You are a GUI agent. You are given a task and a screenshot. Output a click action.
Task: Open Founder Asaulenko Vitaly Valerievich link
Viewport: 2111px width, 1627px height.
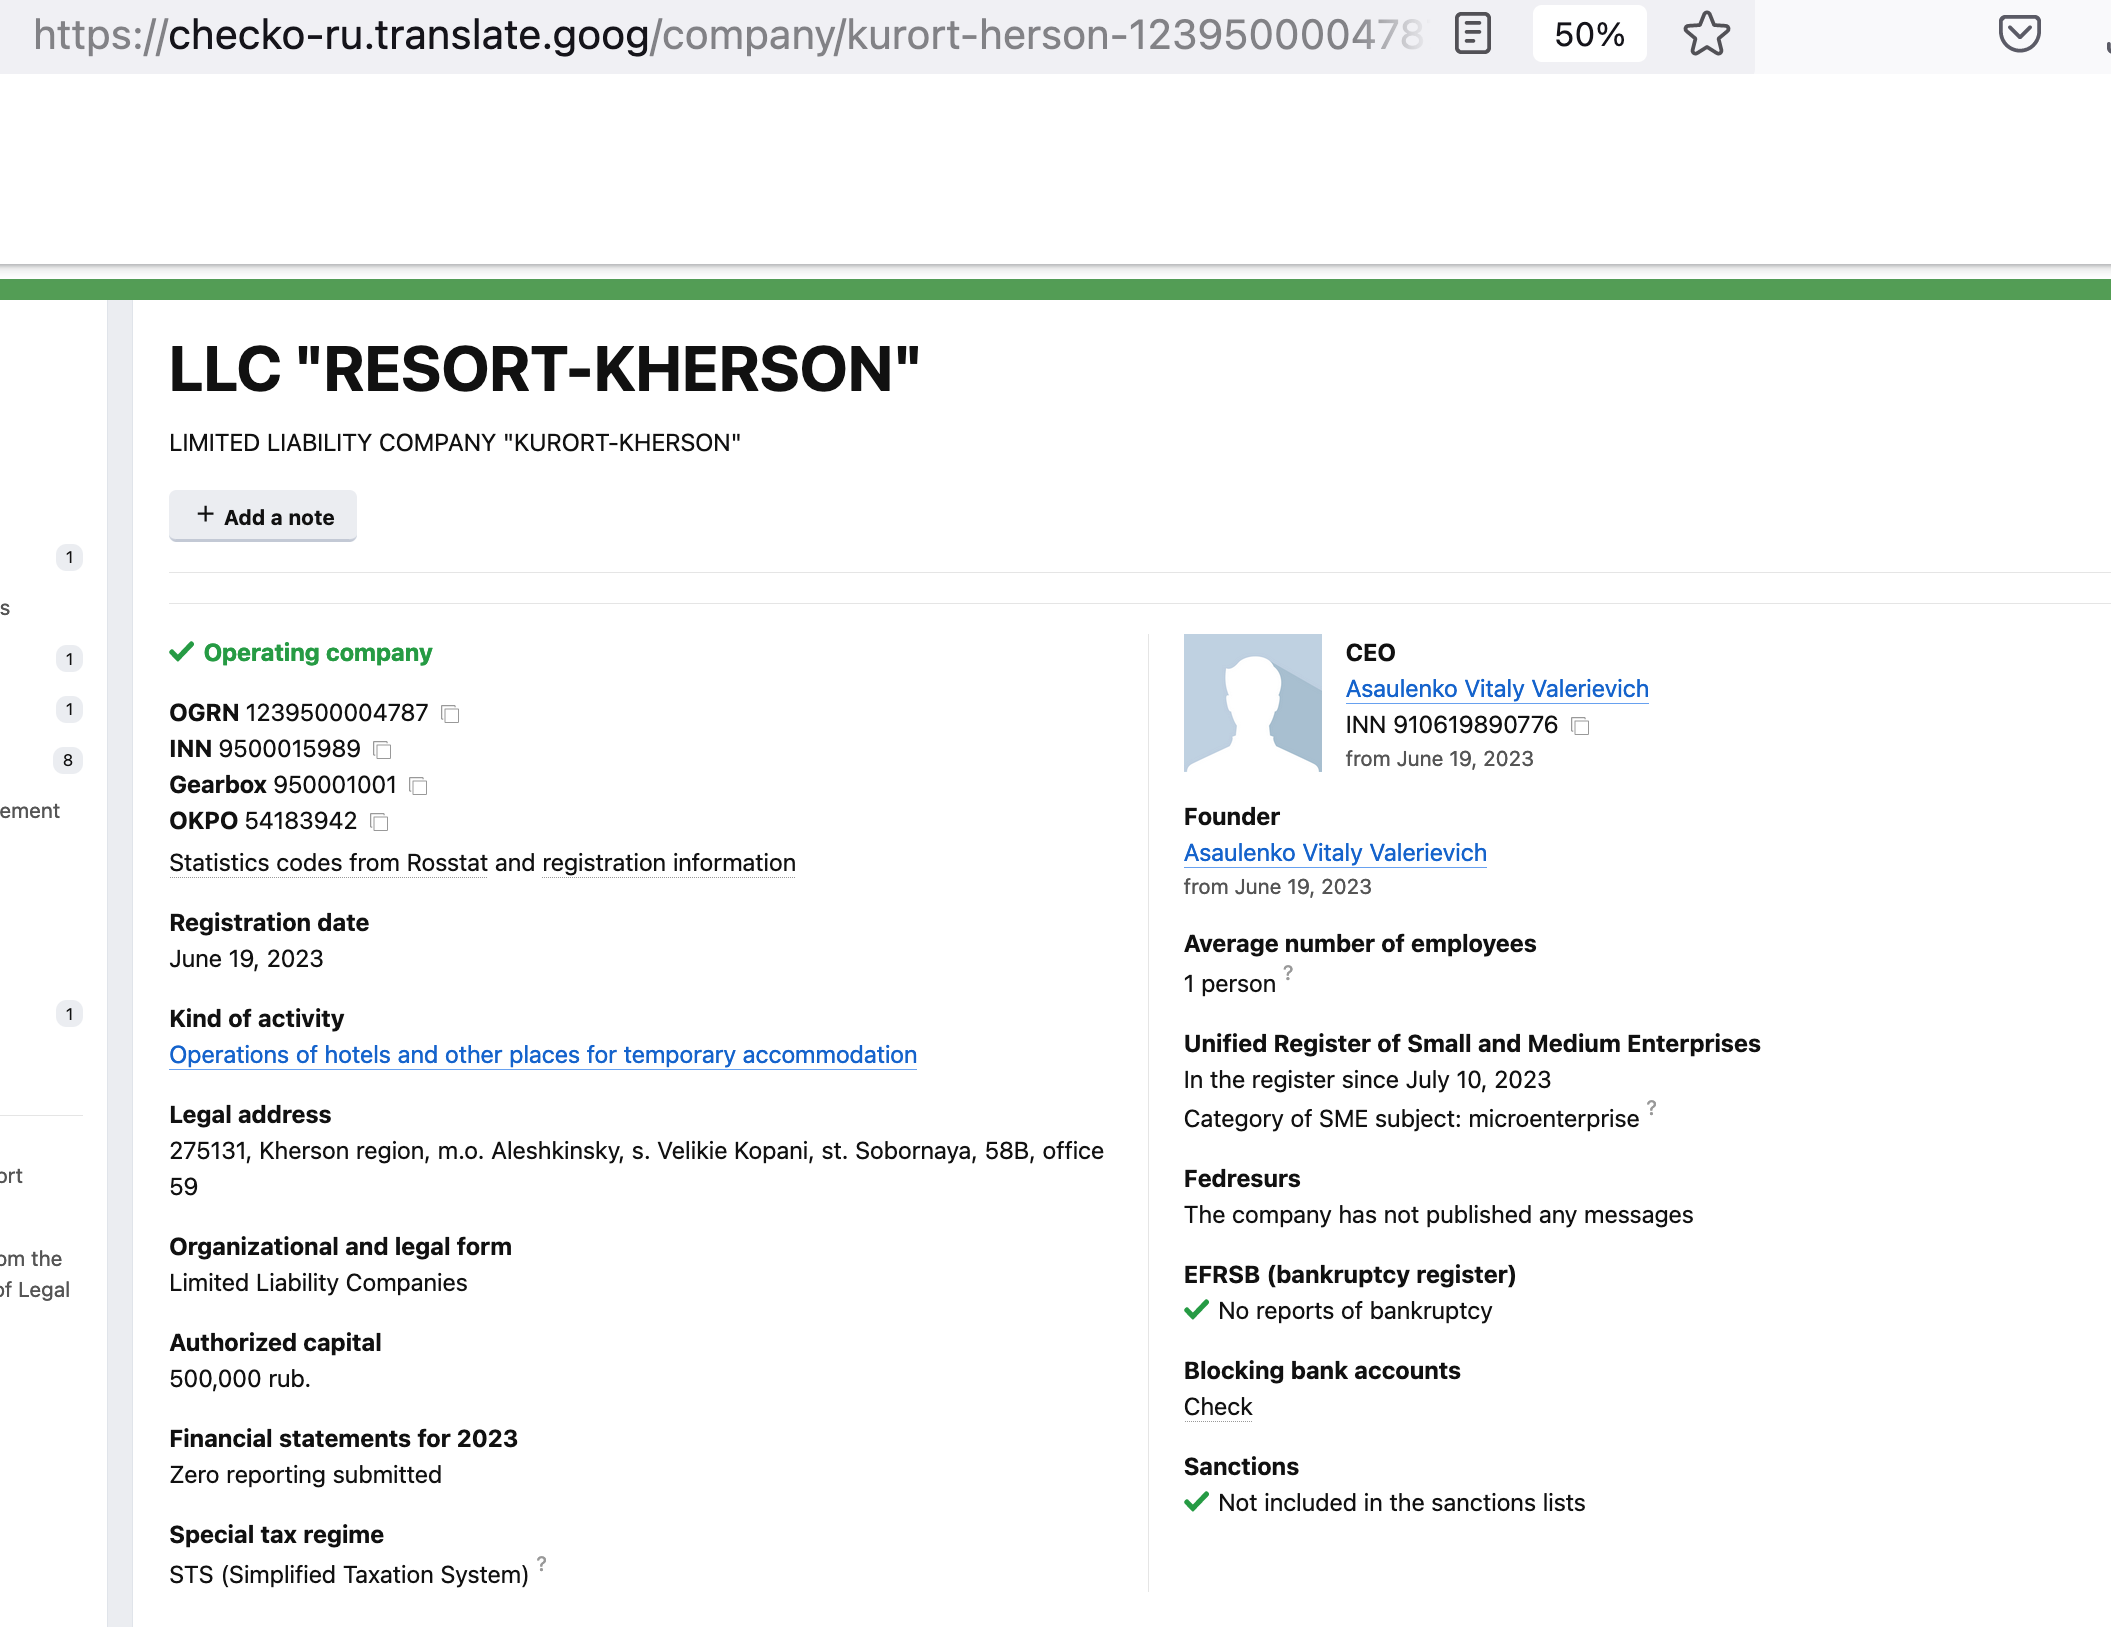click(x=1334, y=853)
